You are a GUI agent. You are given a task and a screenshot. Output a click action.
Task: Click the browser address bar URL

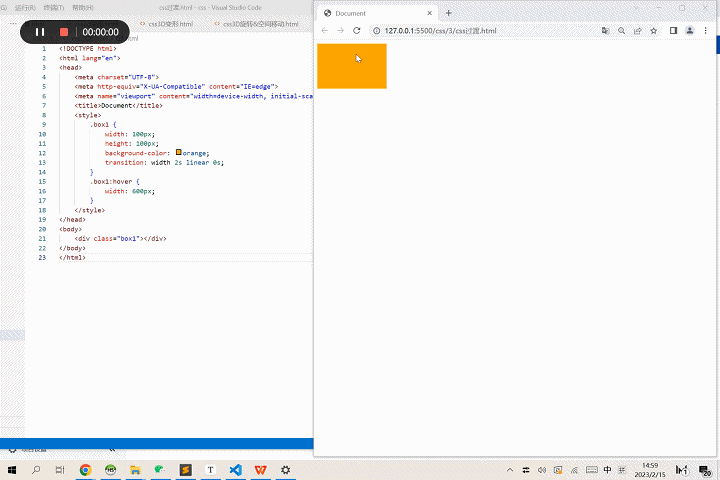pos(440,31)
